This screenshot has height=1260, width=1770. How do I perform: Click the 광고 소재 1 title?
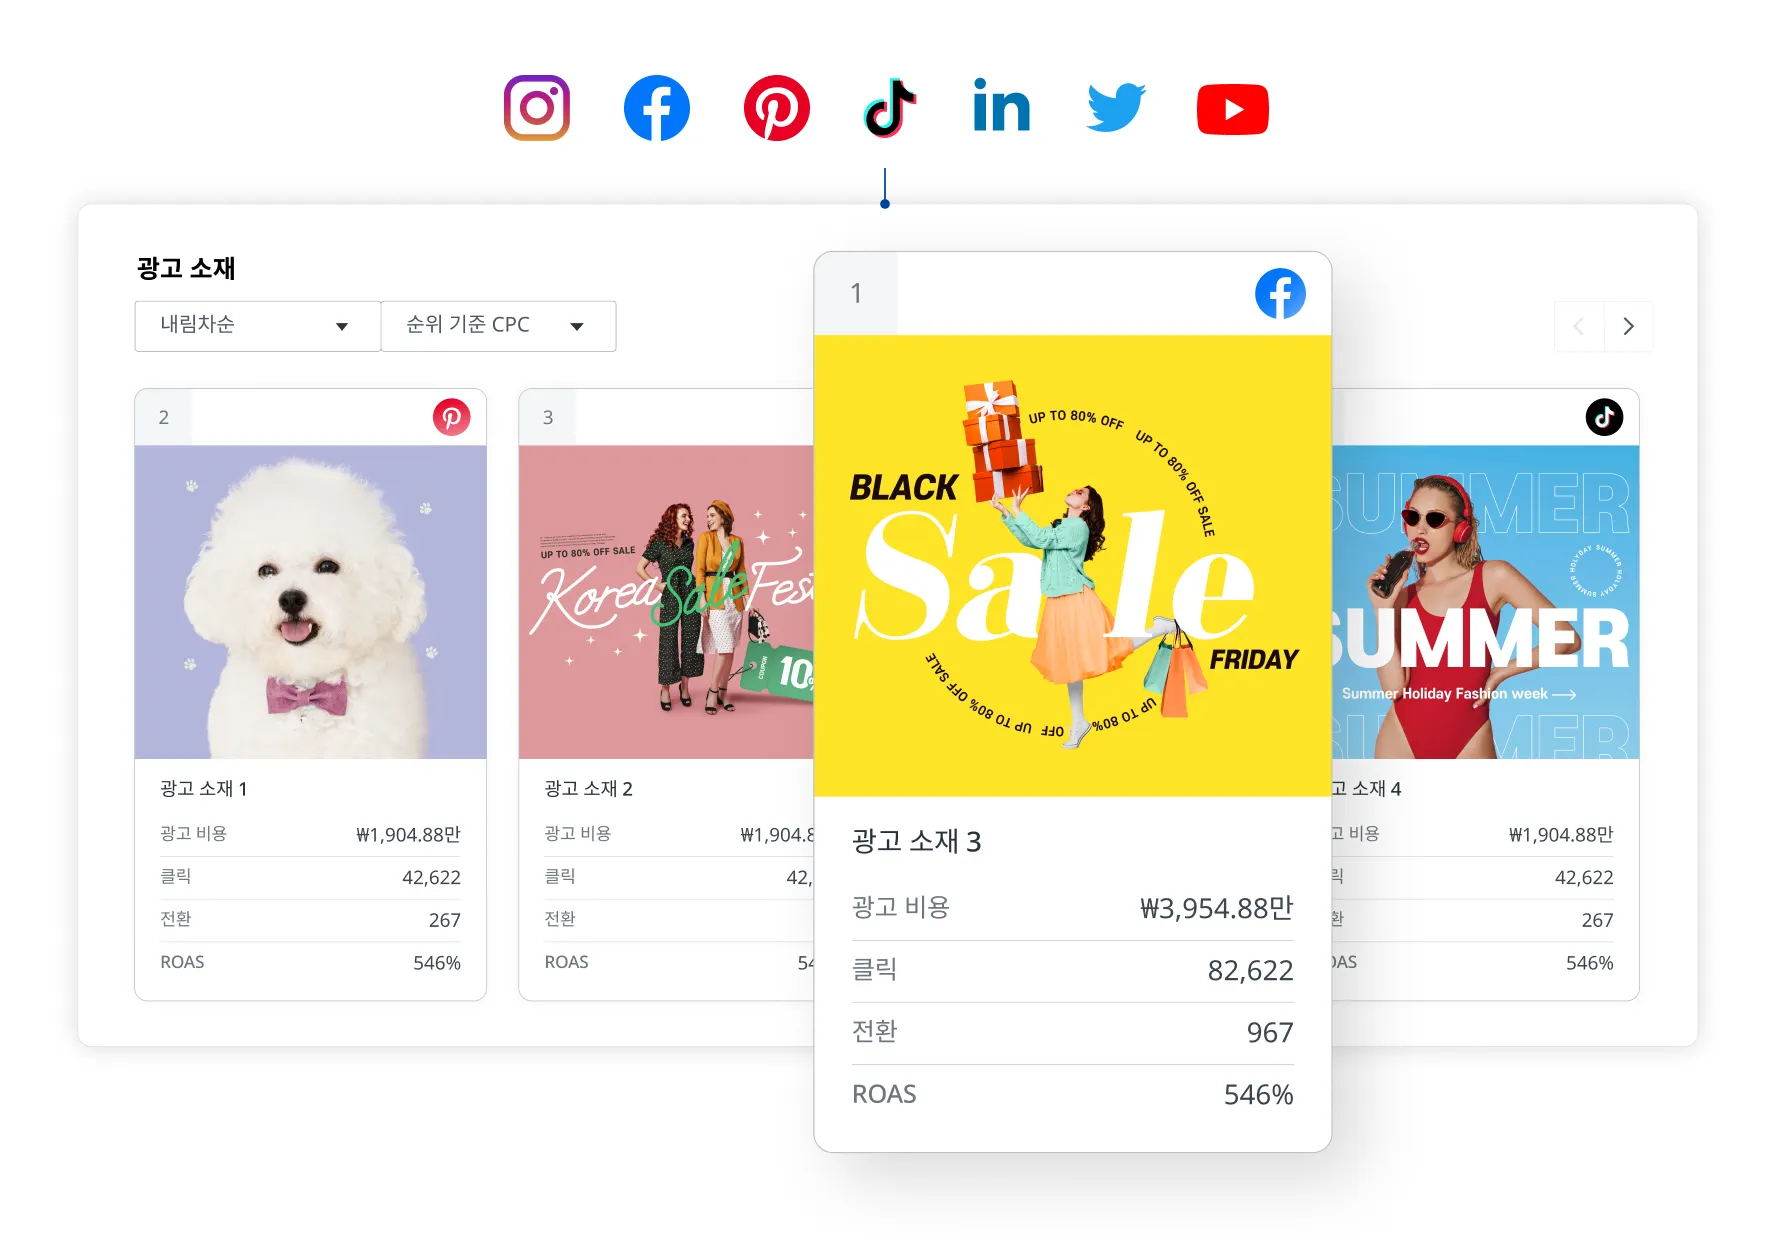point(204,789)
